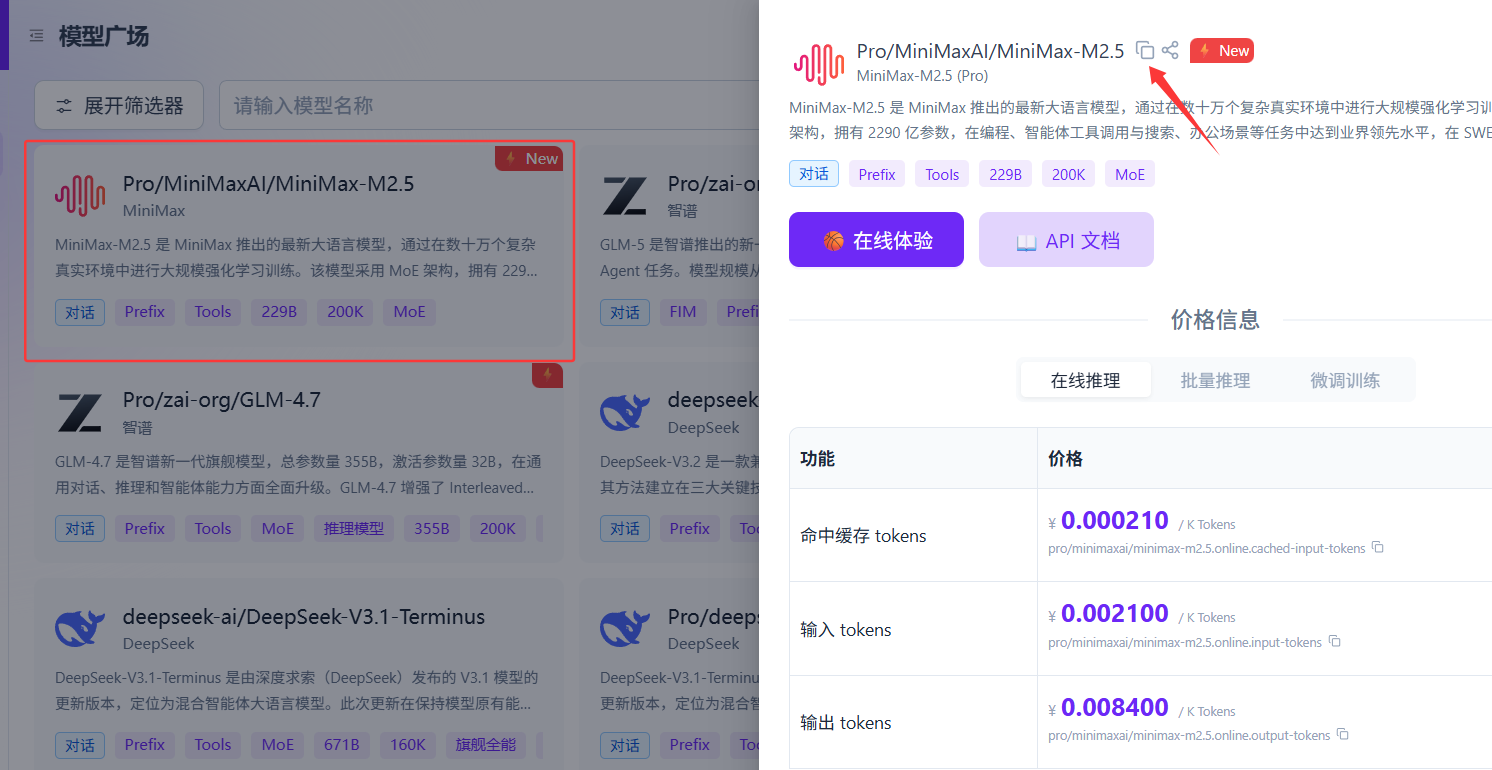The image size is (1492, 770).
Task: Share the MiniMax-M2.5 model
Action: click(x=1170, y=51)
